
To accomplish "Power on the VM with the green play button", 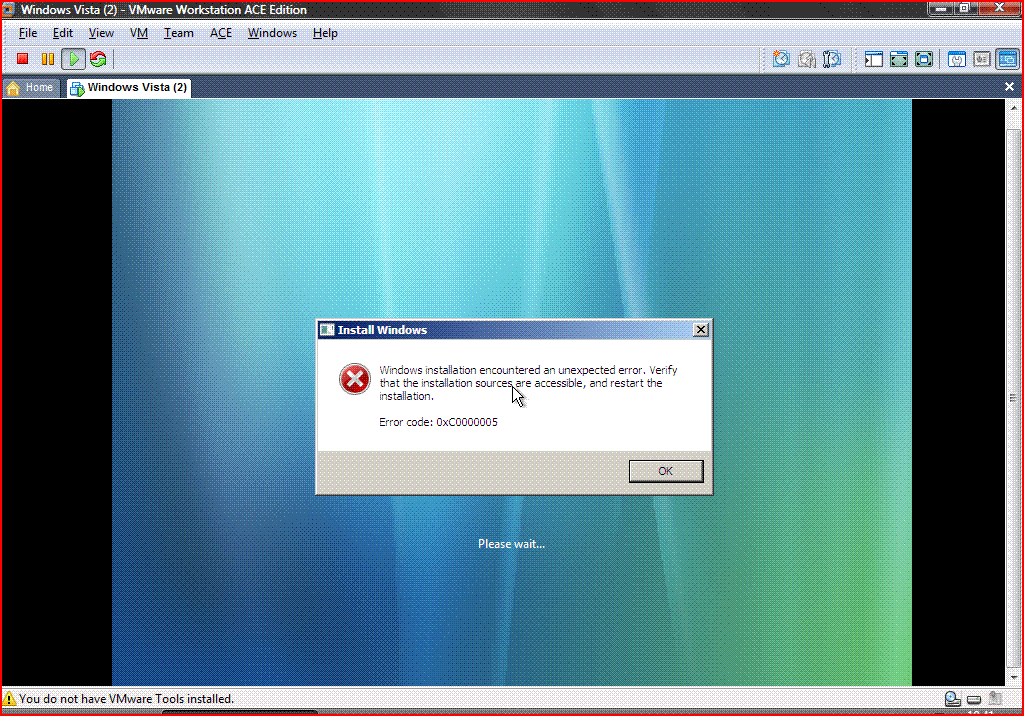I will coord(73,59).
